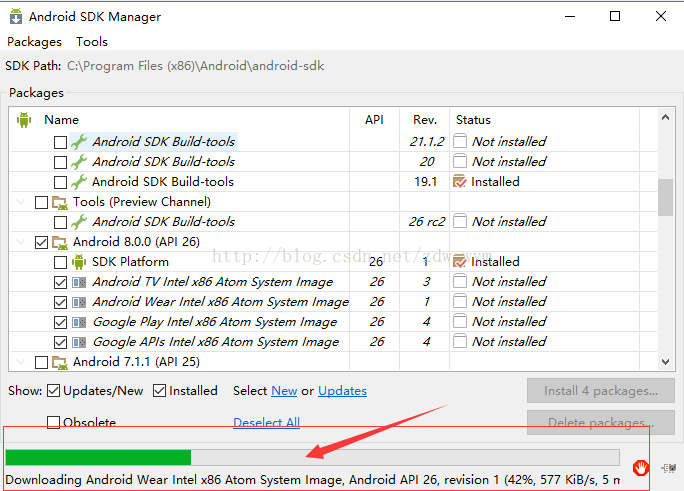Toggle the Installed show filter

click(159, 391)
